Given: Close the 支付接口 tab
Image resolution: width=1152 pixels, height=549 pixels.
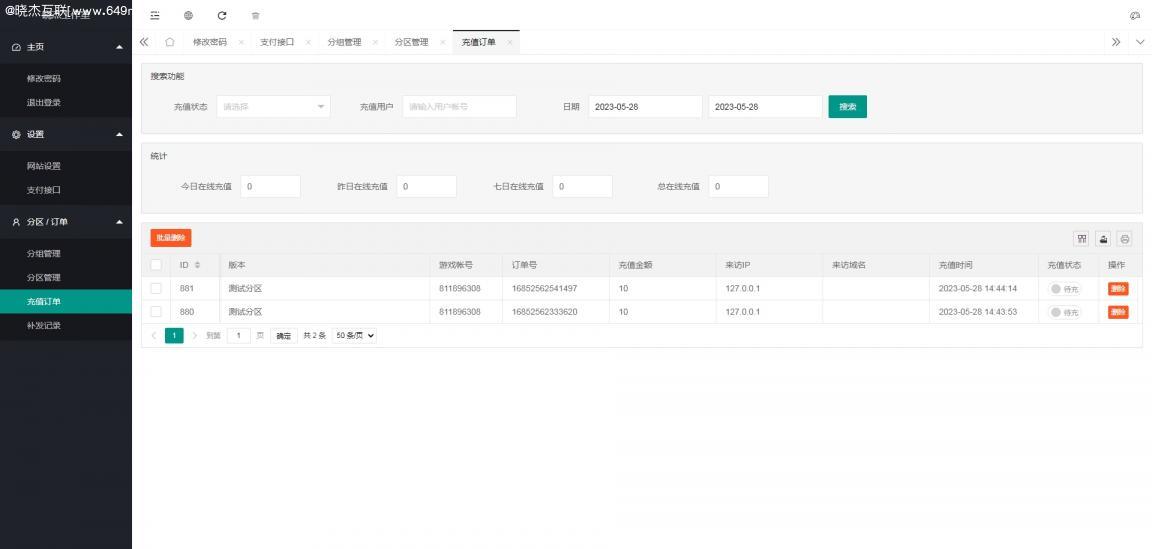Looking at the screenshot, I should 308,43.
